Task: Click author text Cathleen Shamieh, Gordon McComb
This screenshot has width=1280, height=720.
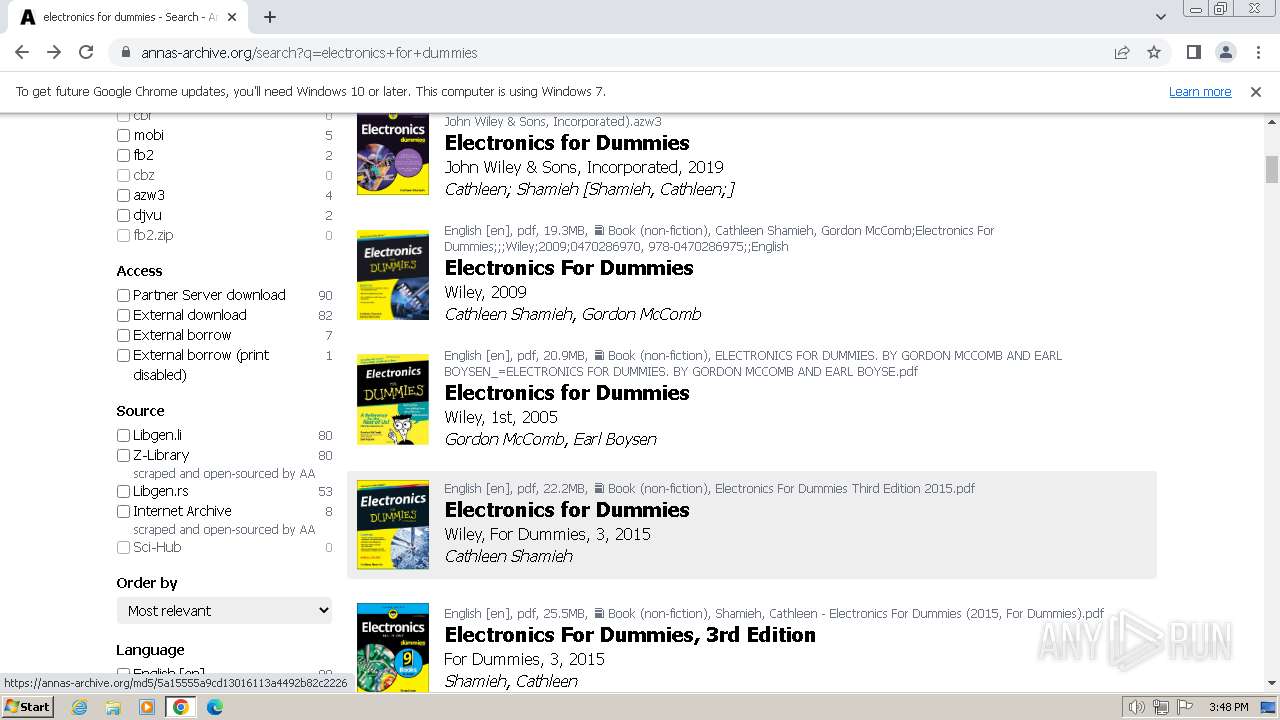Action: (573, 314)
